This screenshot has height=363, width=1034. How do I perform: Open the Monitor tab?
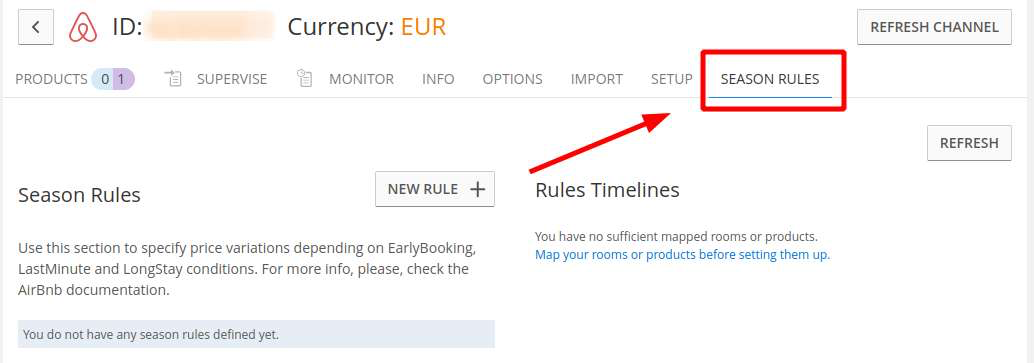point(361,79)
